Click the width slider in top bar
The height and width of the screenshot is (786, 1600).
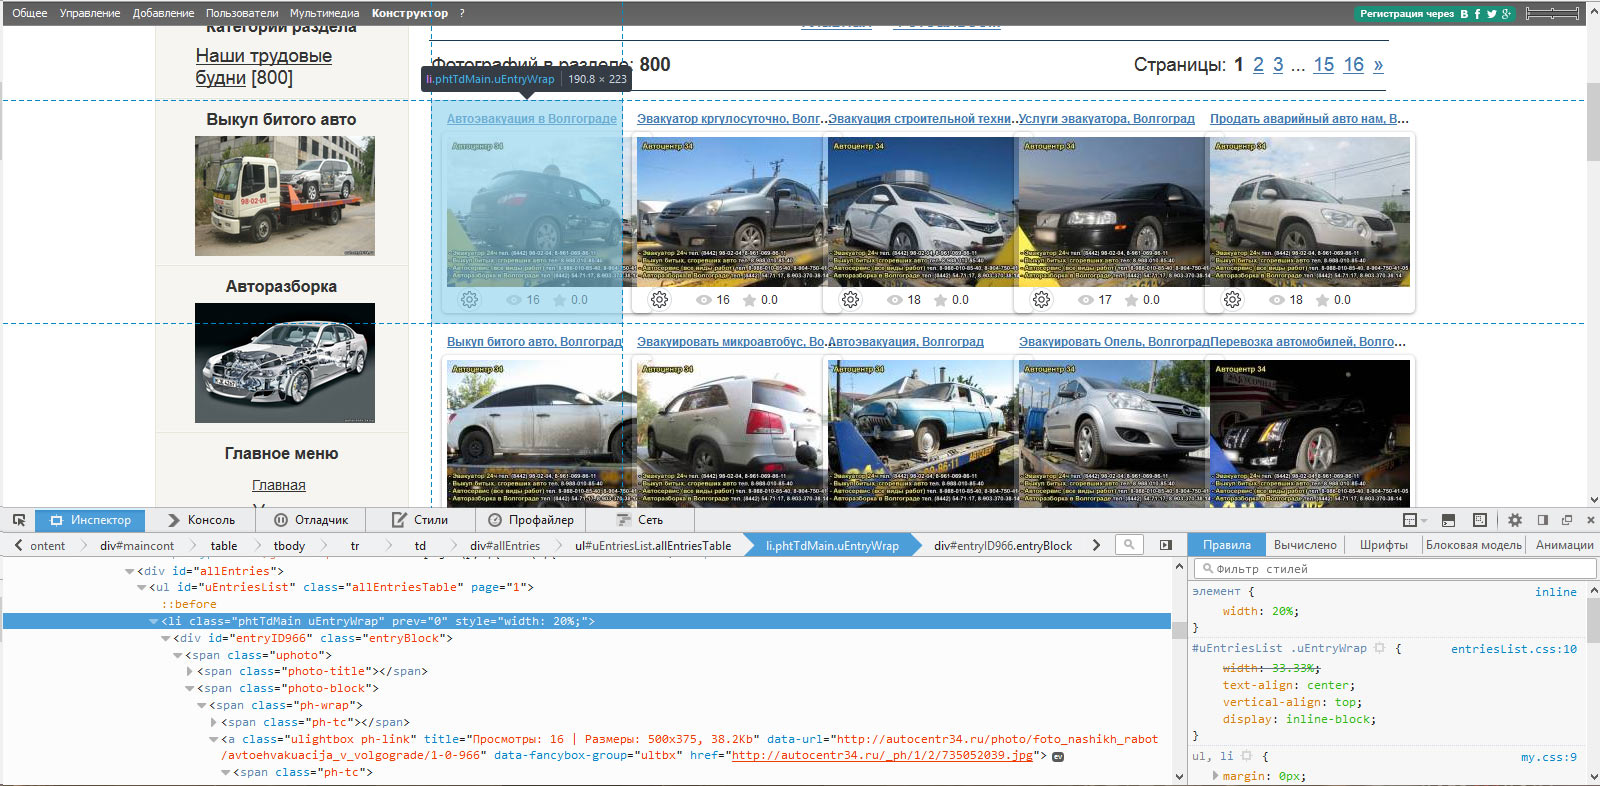pyautogui.click(x=1552, y=13)
